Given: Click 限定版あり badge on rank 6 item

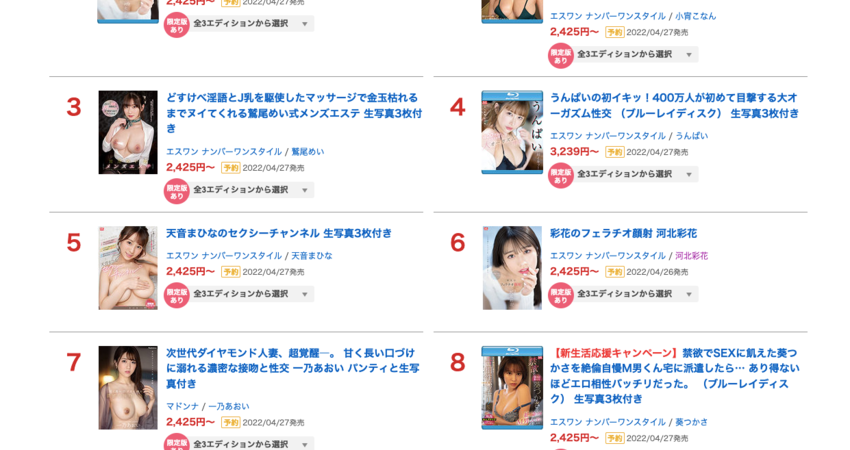Looking at the screenshot, I should pos(561,295).
